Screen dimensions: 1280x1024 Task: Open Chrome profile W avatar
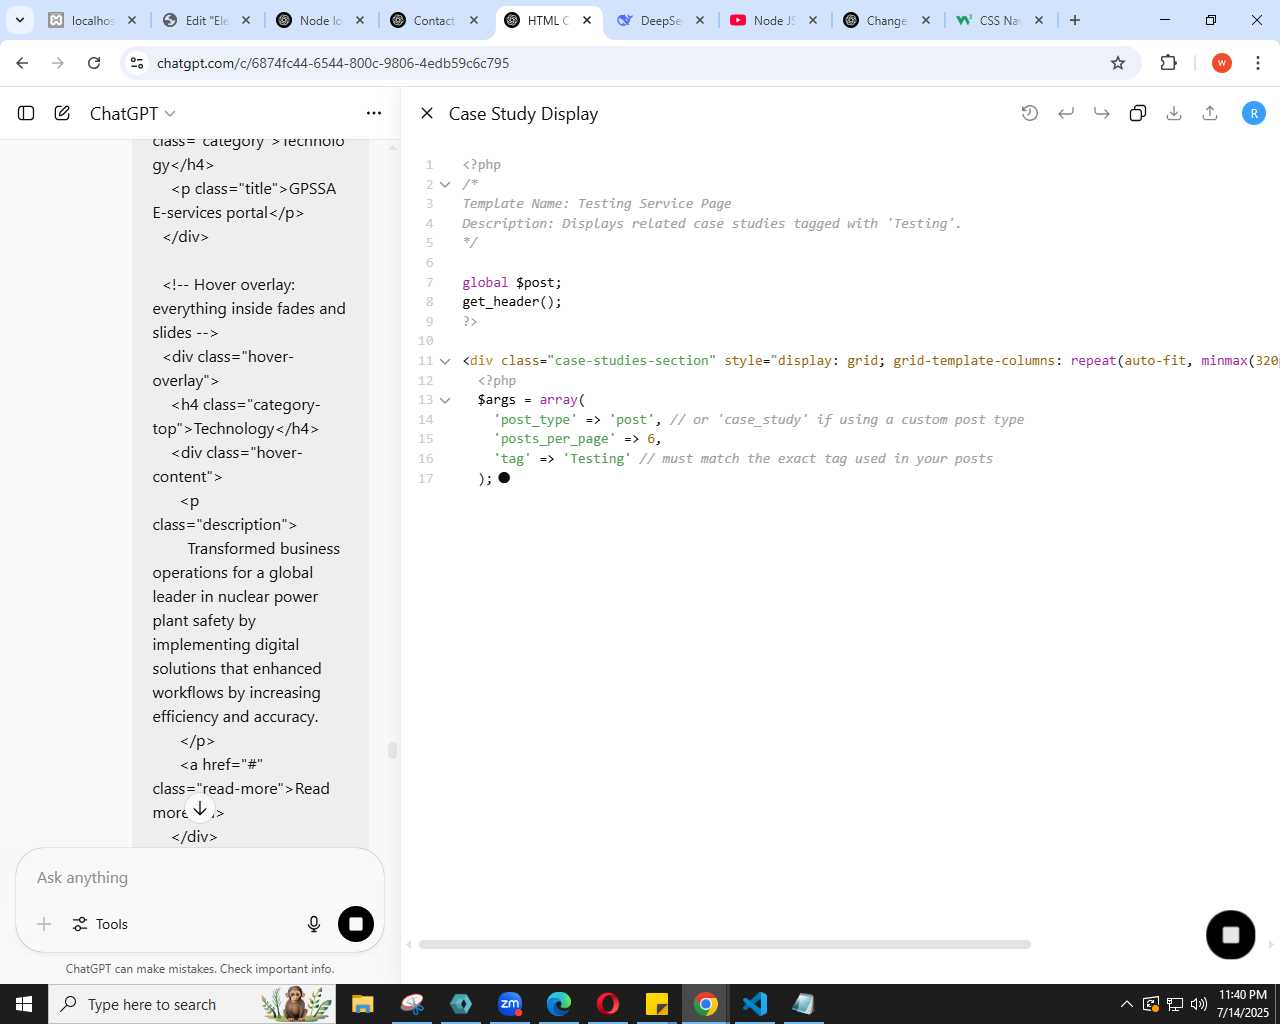(1222, 63)
